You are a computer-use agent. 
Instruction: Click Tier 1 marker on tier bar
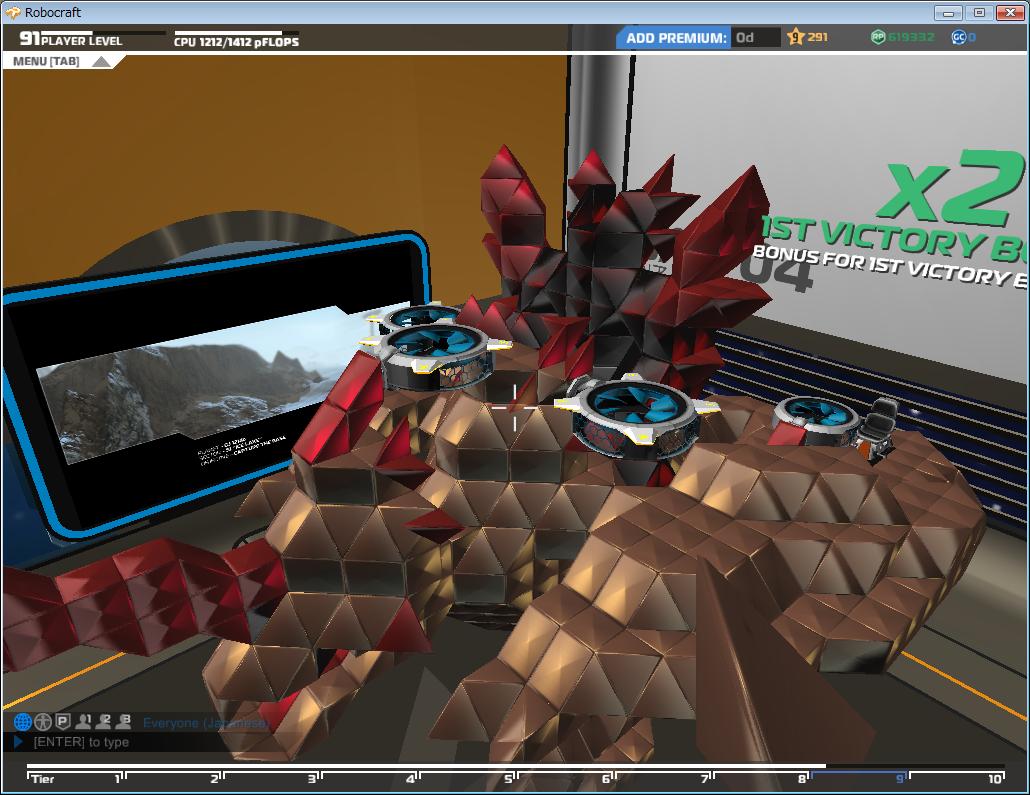(x=118, y=779)
